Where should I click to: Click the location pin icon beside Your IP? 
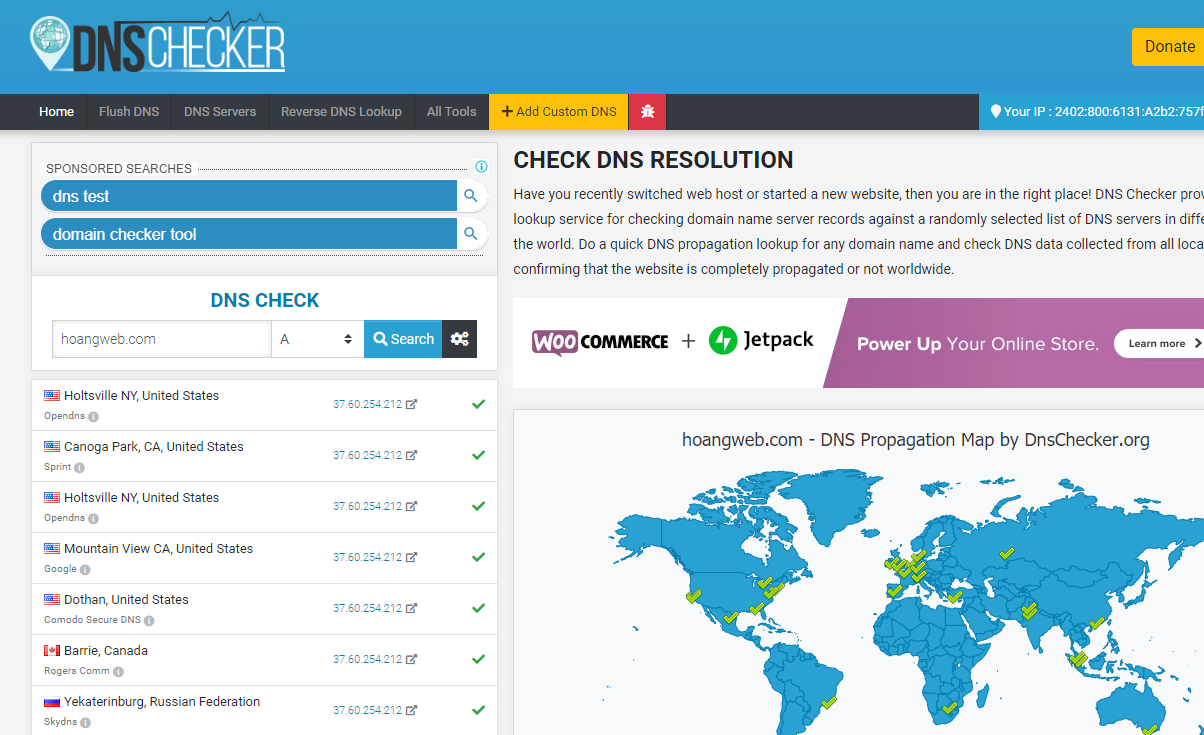995,111
